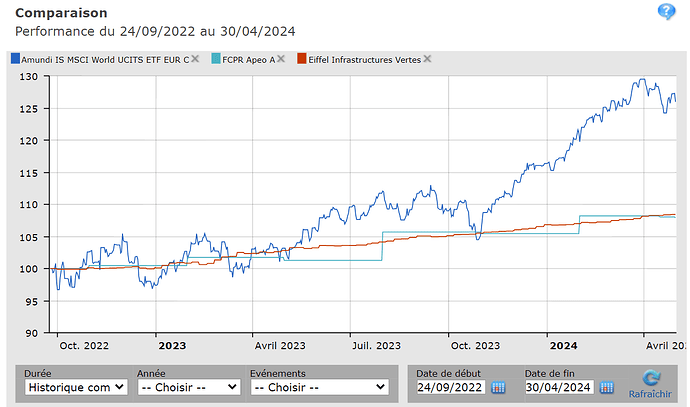
Task: Click the red Eiffel Infrastructures swatch
Action: tap(301, 59)
